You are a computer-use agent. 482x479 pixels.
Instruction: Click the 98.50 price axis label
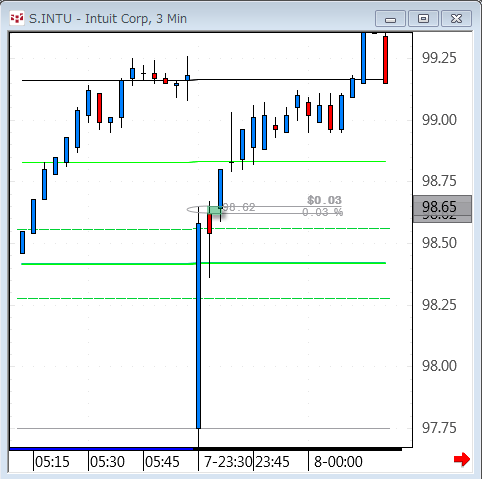tap(439, 243)
